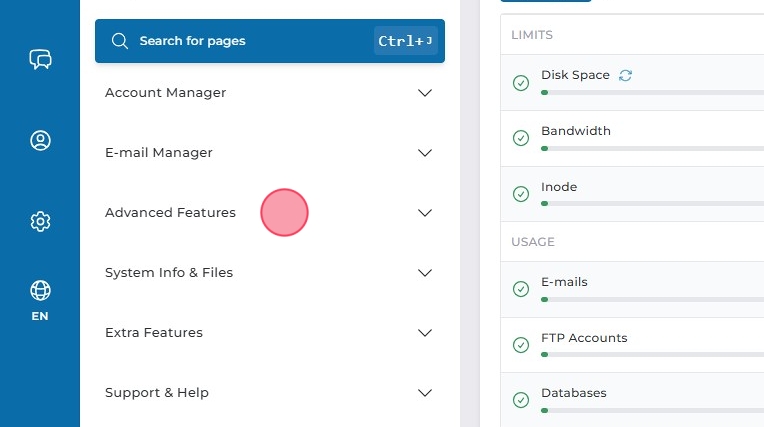
Task: Focus the Search for pages field
Action: tap(250, 41)
